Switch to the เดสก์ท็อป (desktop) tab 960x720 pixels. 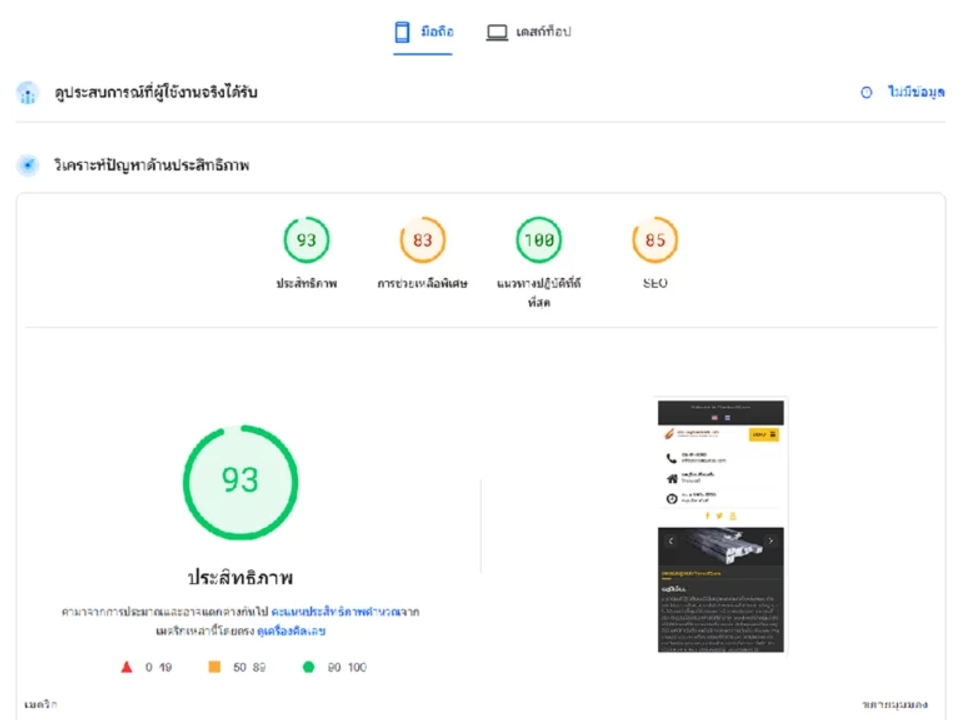coord(529,32)
